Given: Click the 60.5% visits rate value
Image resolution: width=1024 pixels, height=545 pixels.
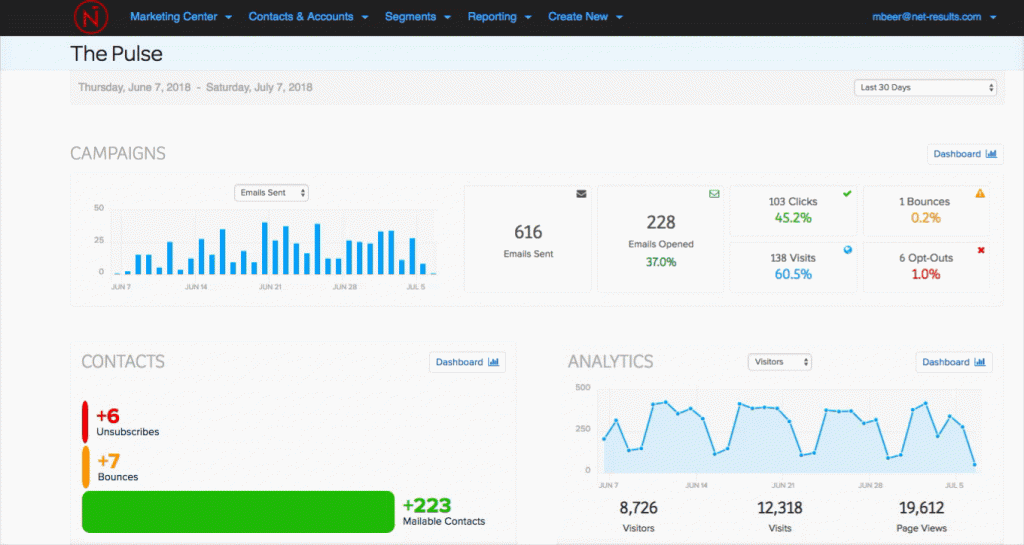Looking at the screenshot, I should (x=793, y=274).
